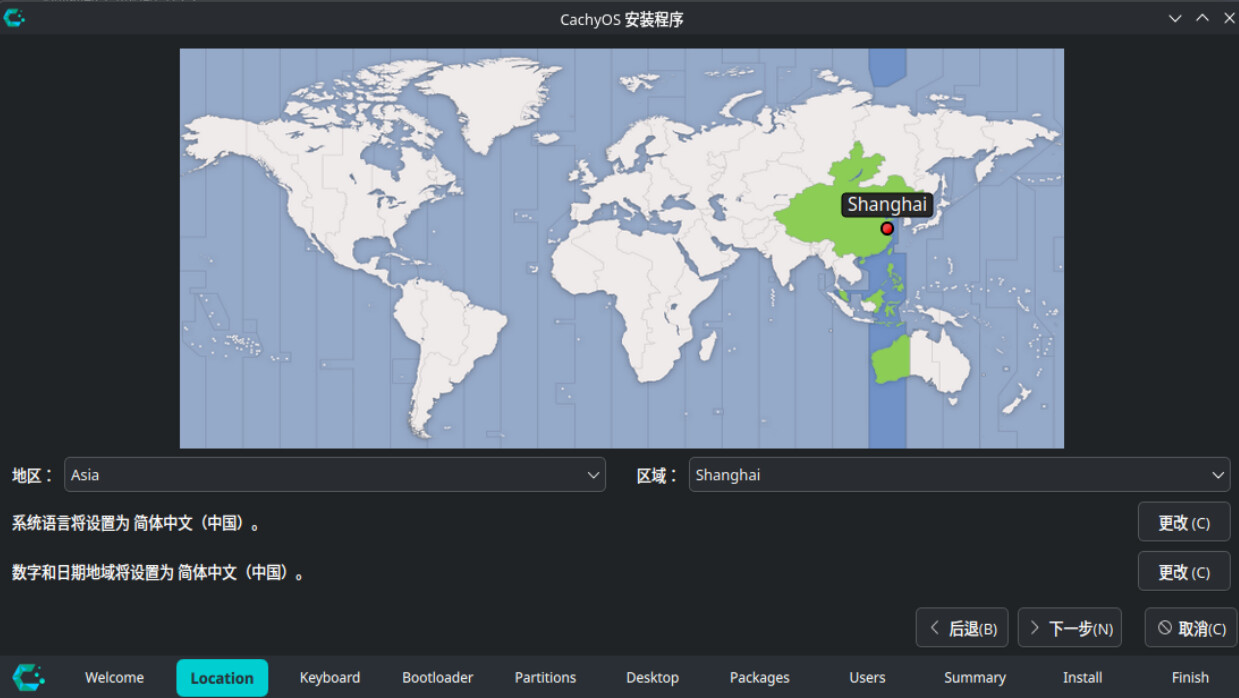The width and height of the screenshot is (1239, 698).
Task: Open the 区域 Shanghai dropdown
Action: coord(959,475)
